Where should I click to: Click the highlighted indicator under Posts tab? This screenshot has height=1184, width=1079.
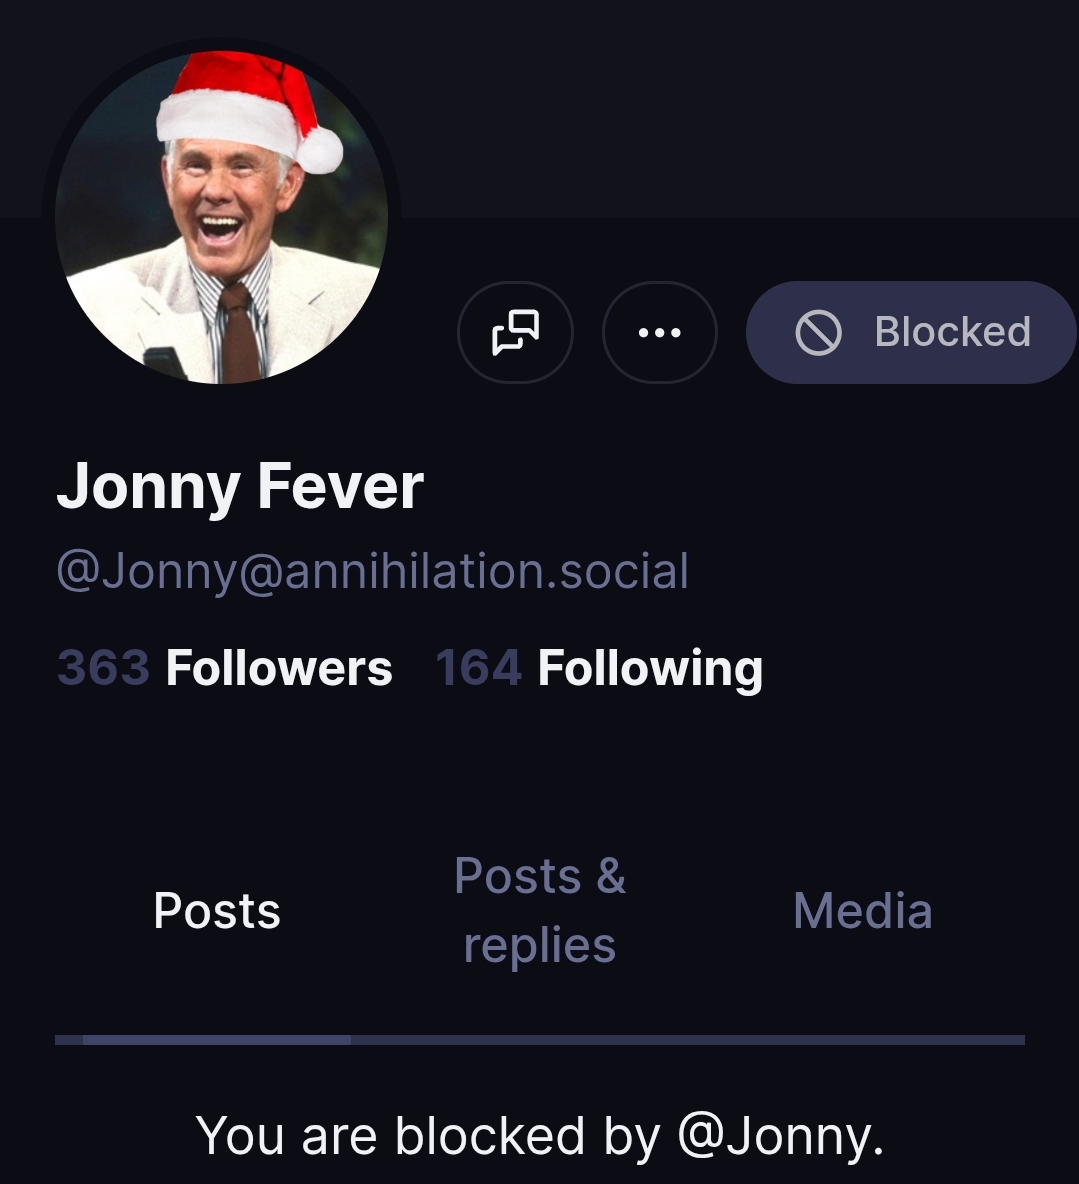click(217, 1040)
